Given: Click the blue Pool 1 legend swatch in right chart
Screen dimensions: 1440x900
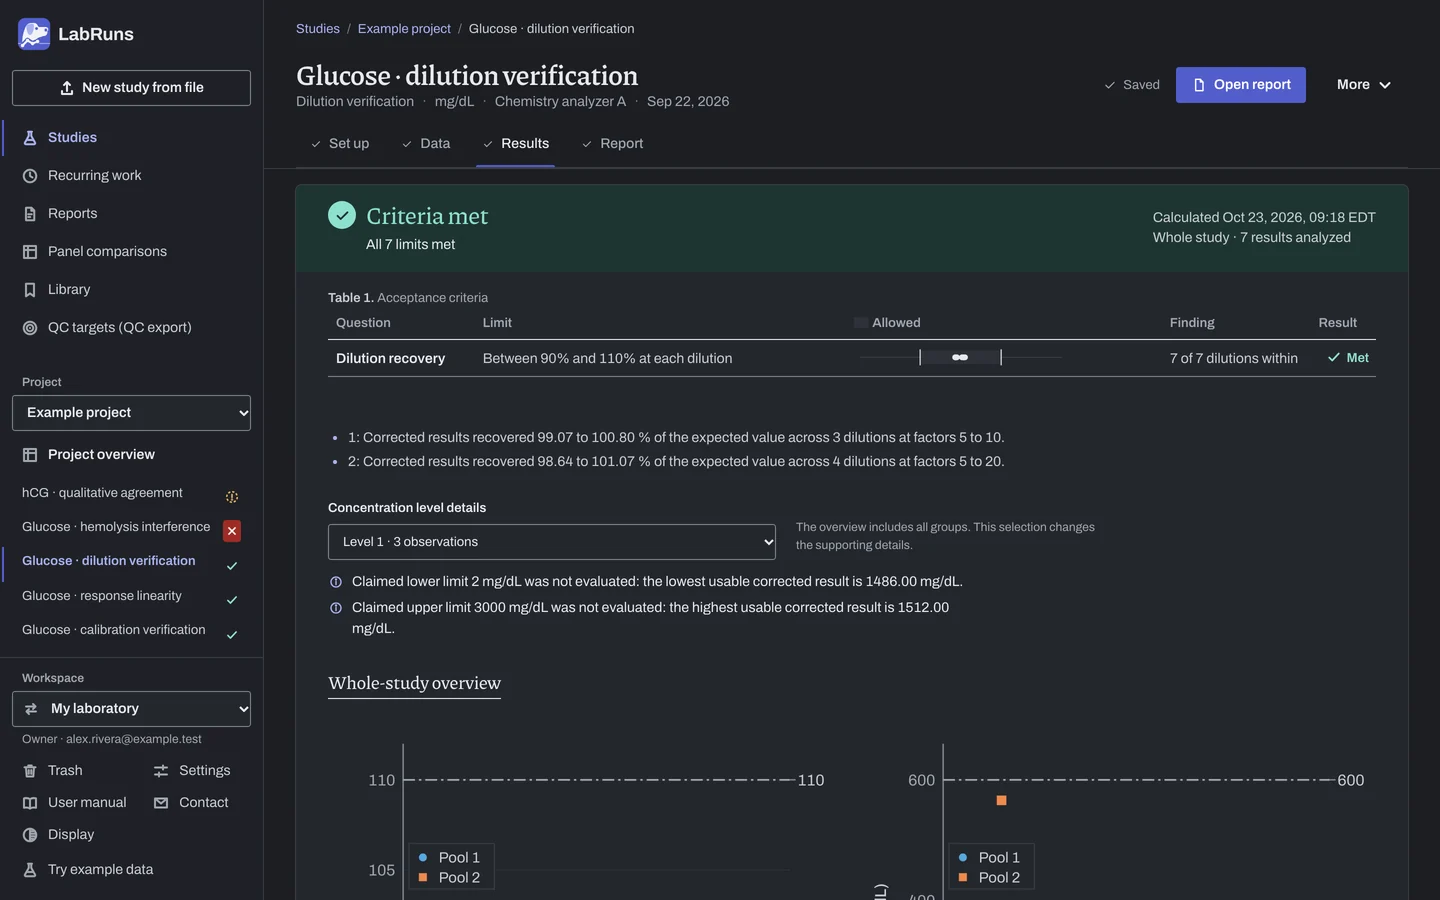Looking at the screenshot, I should (963, 858).
